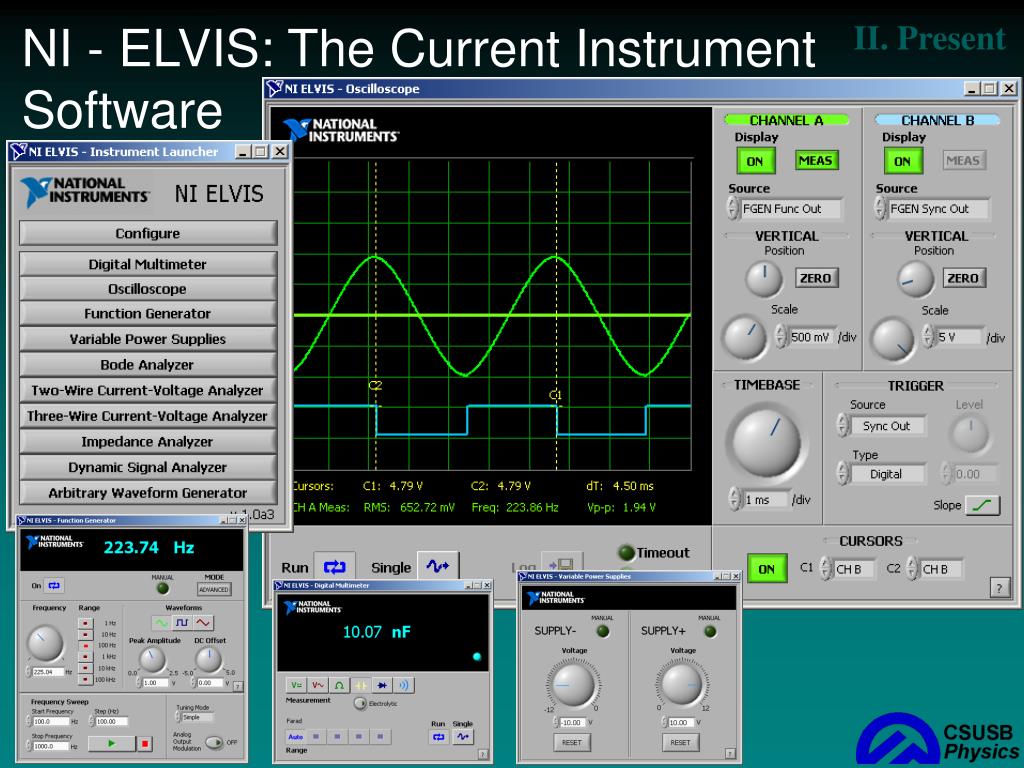
Task: Click the Configure button in Instrument Launcher
Action: (x=148, y=233)
